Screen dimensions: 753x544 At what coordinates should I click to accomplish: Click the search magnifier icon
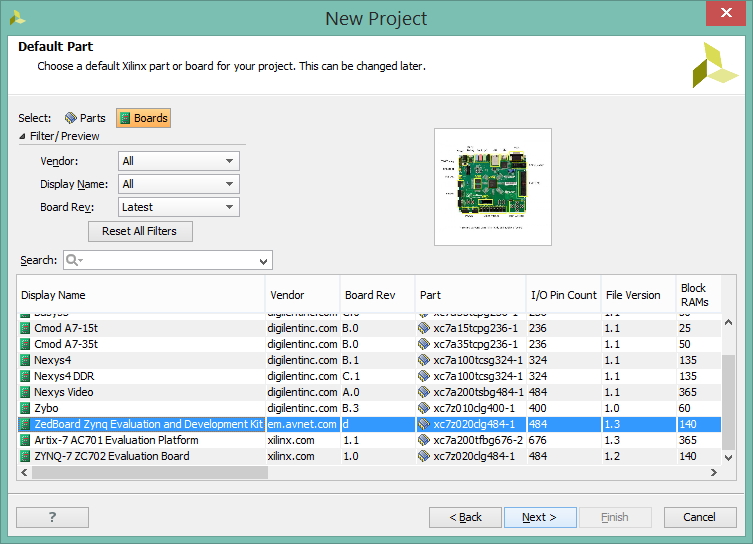click(74, 260)
